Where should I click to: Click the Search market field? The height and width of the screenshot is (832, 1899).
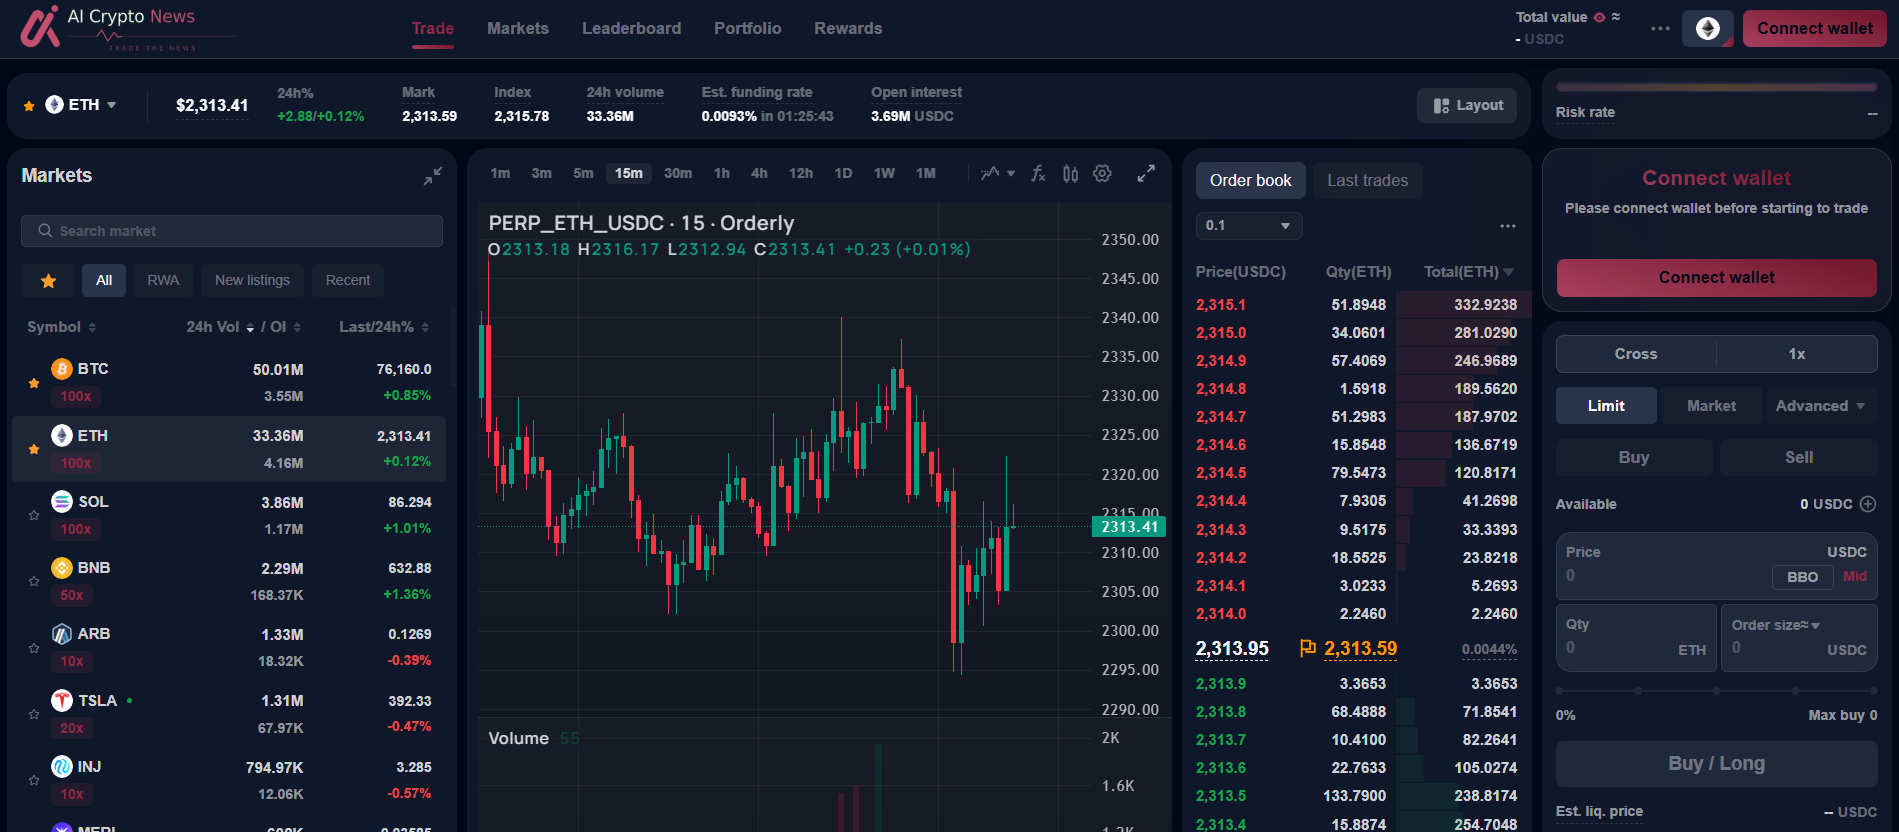pyautogui.click(x=232, y=231)
